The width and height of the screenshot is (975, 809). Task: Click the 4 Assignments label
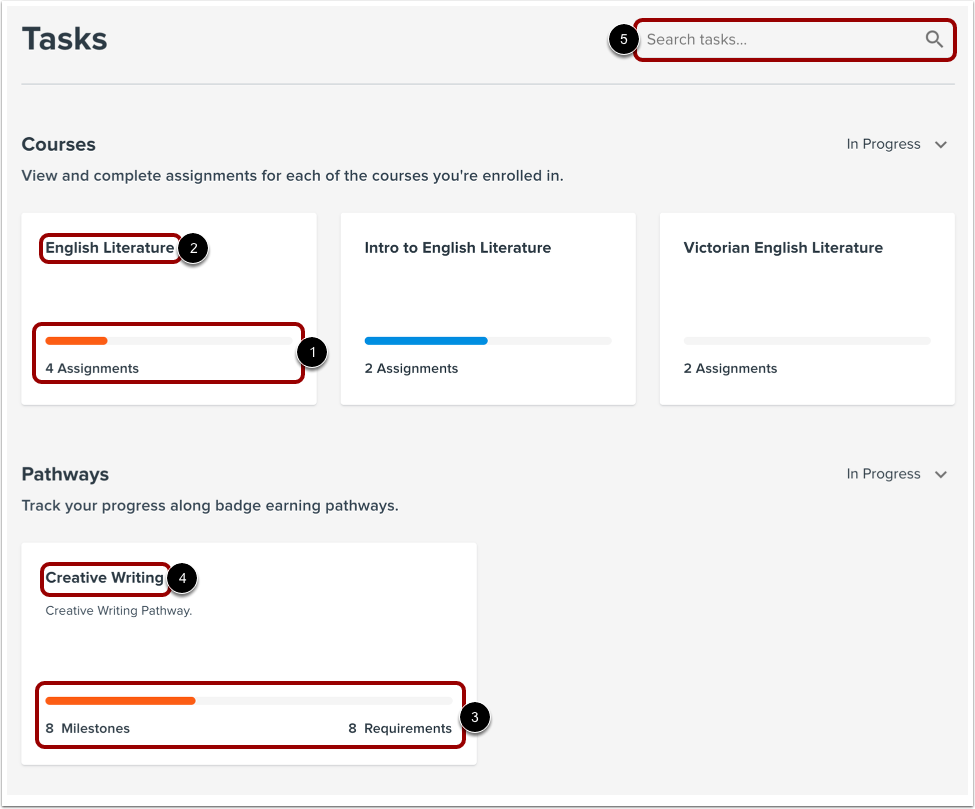[x=91, y=368]
